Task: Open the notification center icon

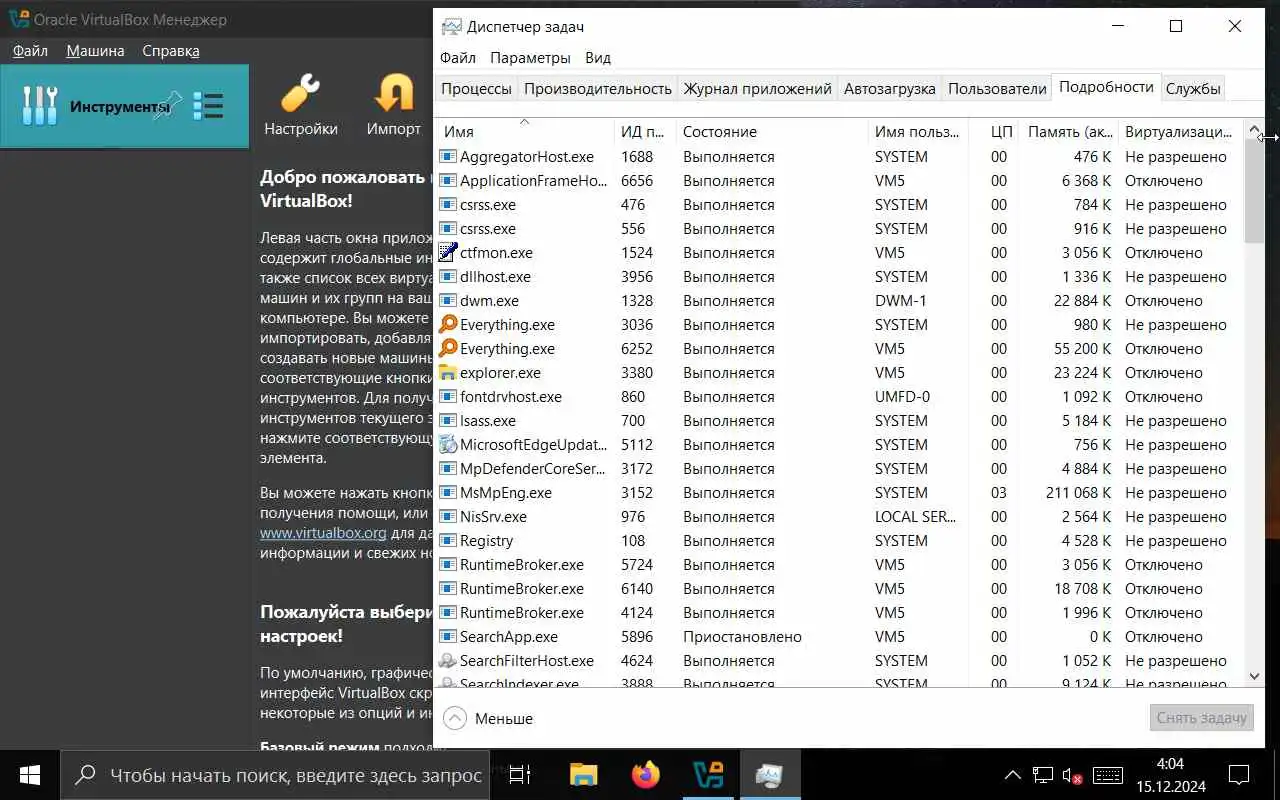Action: tap(1239, 775)
